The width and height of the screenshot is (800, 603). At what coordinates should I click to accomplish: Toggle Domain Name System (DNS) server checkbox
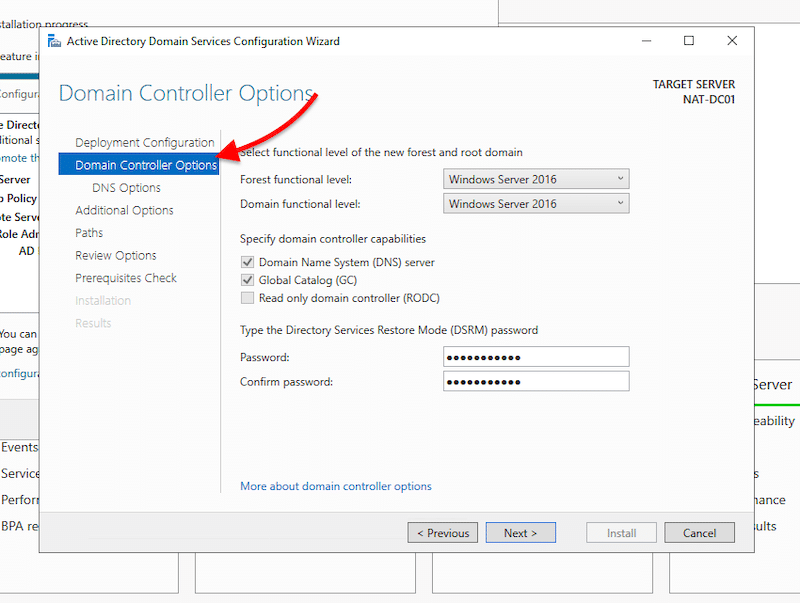(x=247, y=262)
